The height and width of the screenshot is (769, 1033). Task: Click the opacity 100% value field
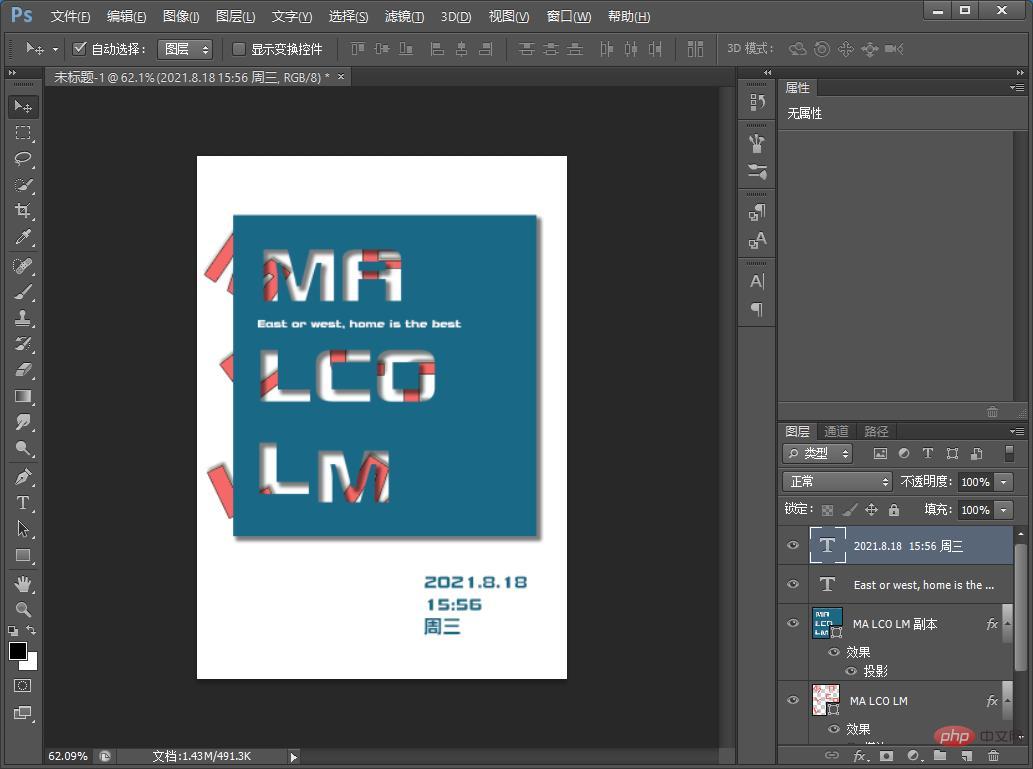pyautogui.click(x=976, y=482)
